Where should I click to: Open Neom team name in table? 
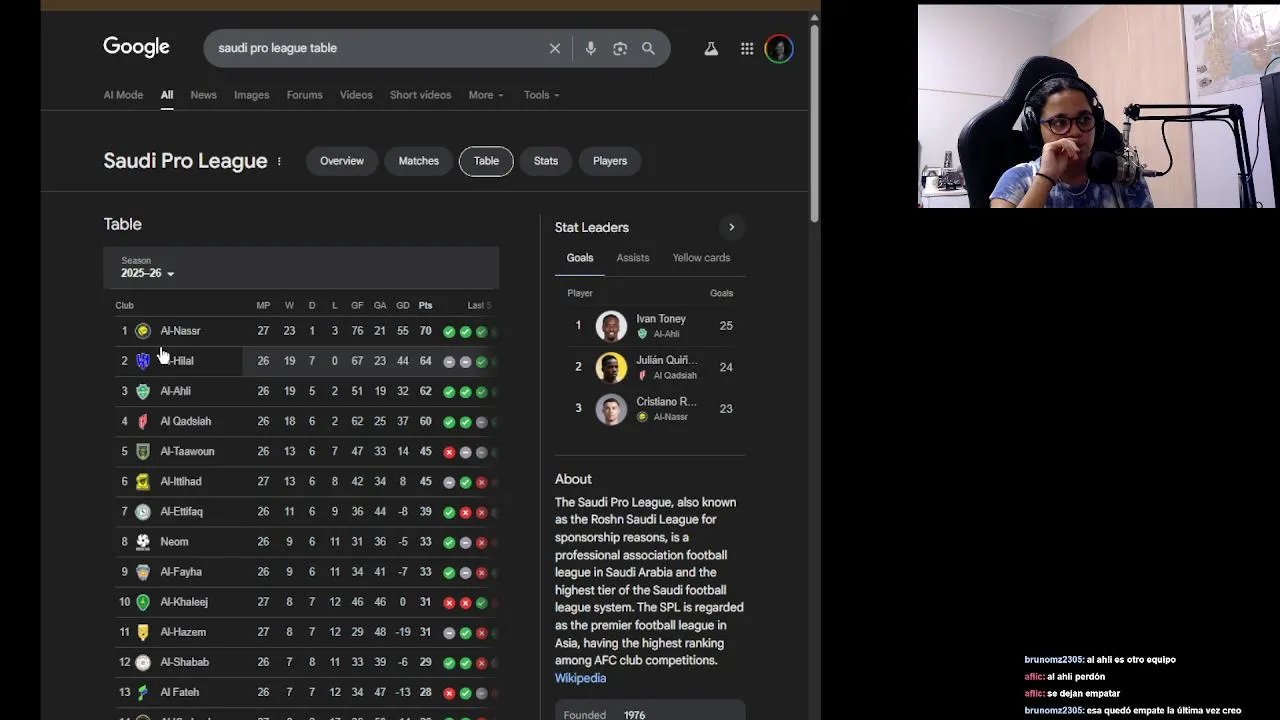pyautogui.click(x=174, y=541)
